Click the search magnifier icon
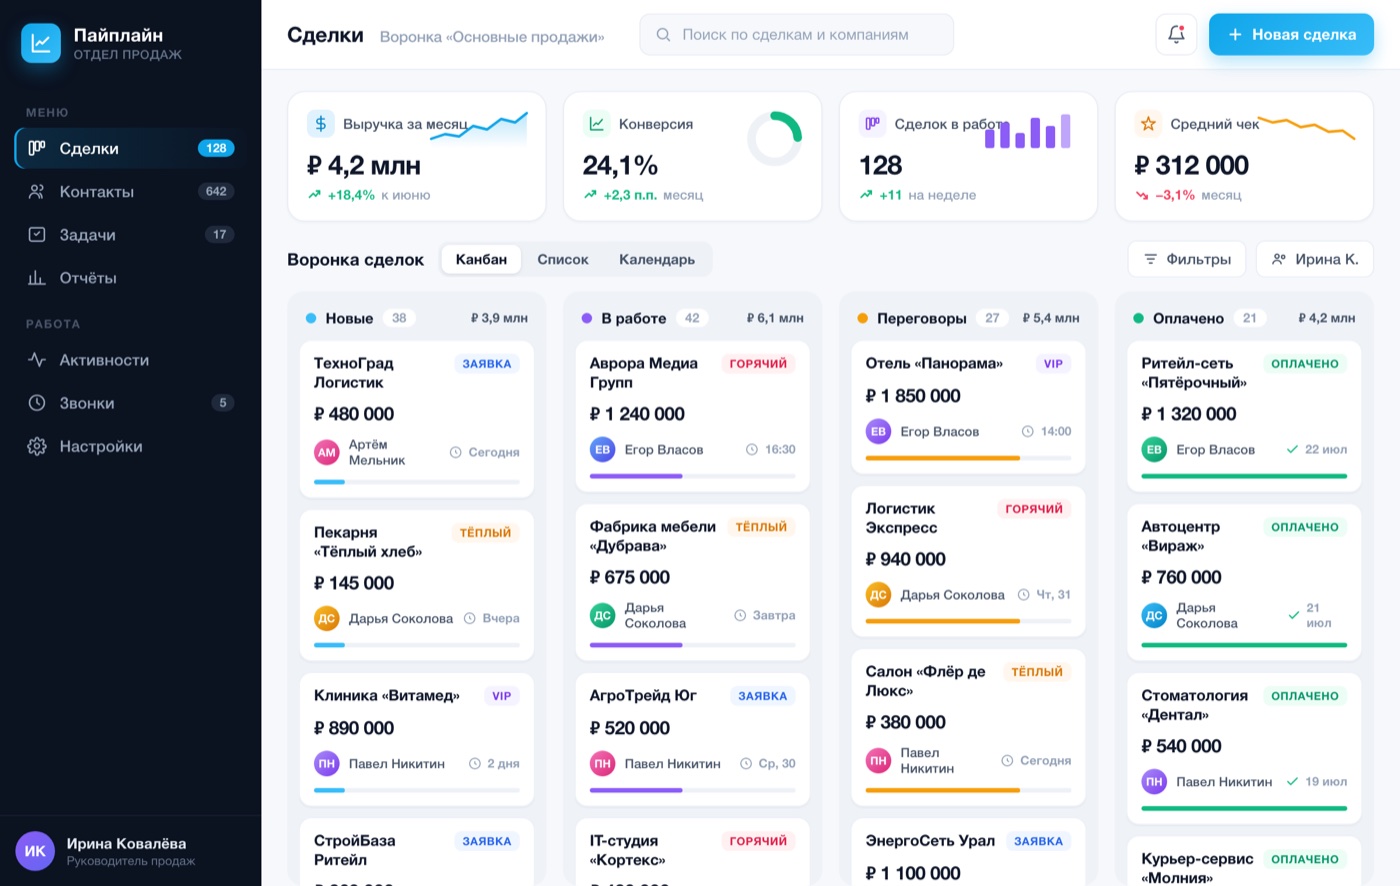1400x886 pixels. tap(663, 34)
